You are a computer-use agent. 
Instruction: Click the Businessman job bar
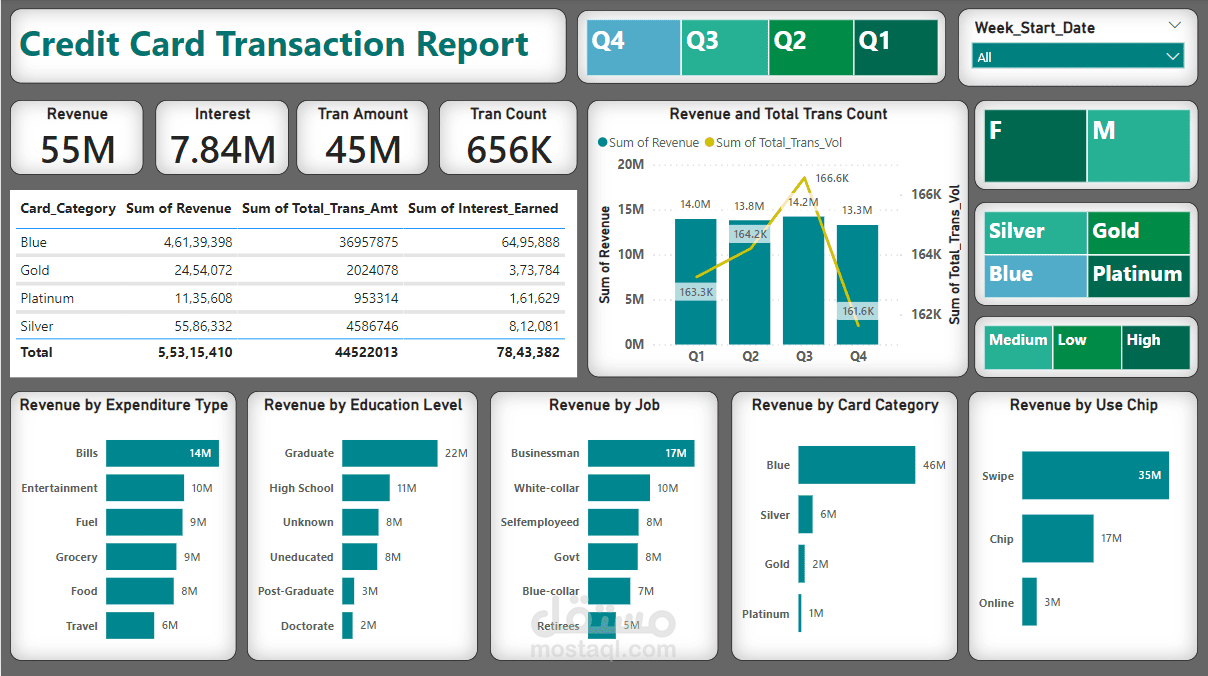[x=641, y=453]
